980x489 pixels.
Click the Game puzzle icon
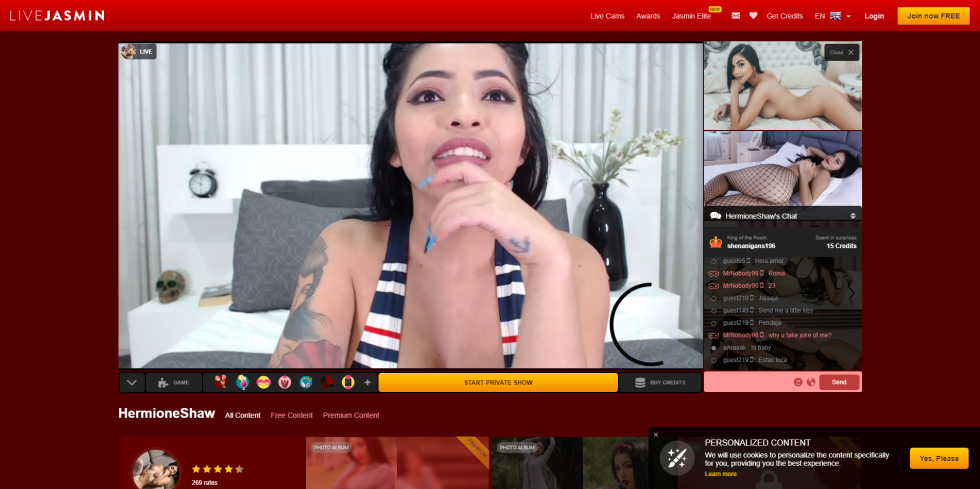pyautogui.click(x=163, y=382)
